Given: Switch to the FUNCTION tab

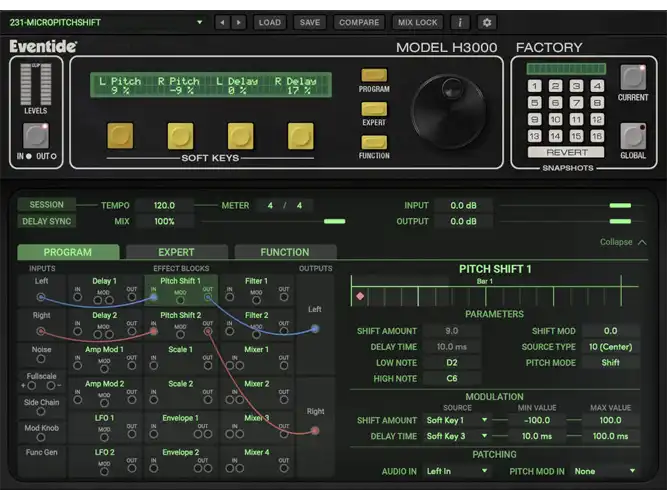Looking at the screenshot, I should (x=285, y=252).
